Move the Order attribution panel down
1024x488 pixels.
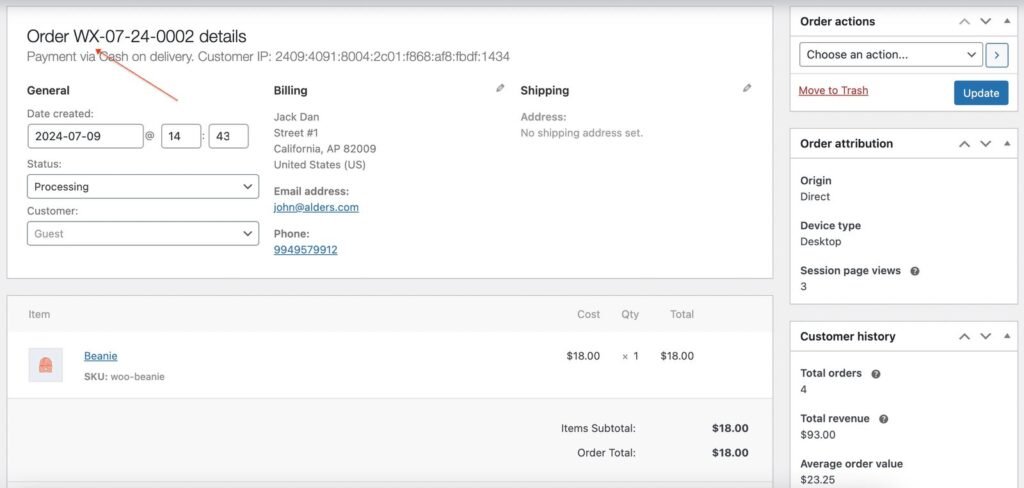point(985,144)
